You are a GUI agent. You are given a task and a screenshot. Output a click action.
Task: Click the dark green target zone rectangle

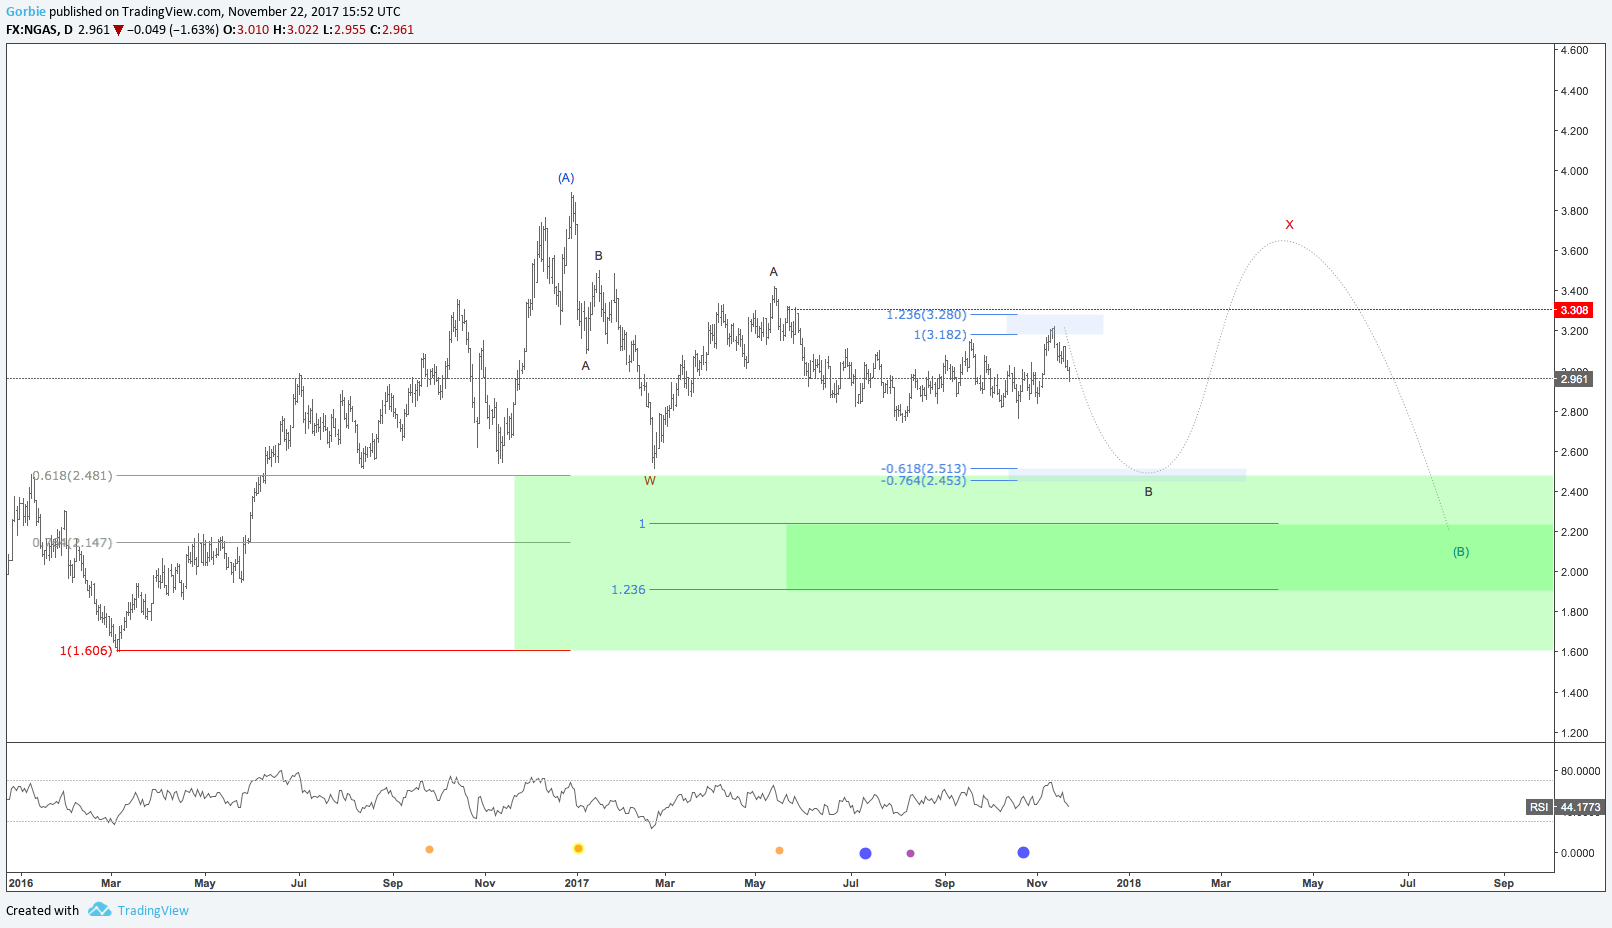pyautogui.click(x=1170, y=557)
